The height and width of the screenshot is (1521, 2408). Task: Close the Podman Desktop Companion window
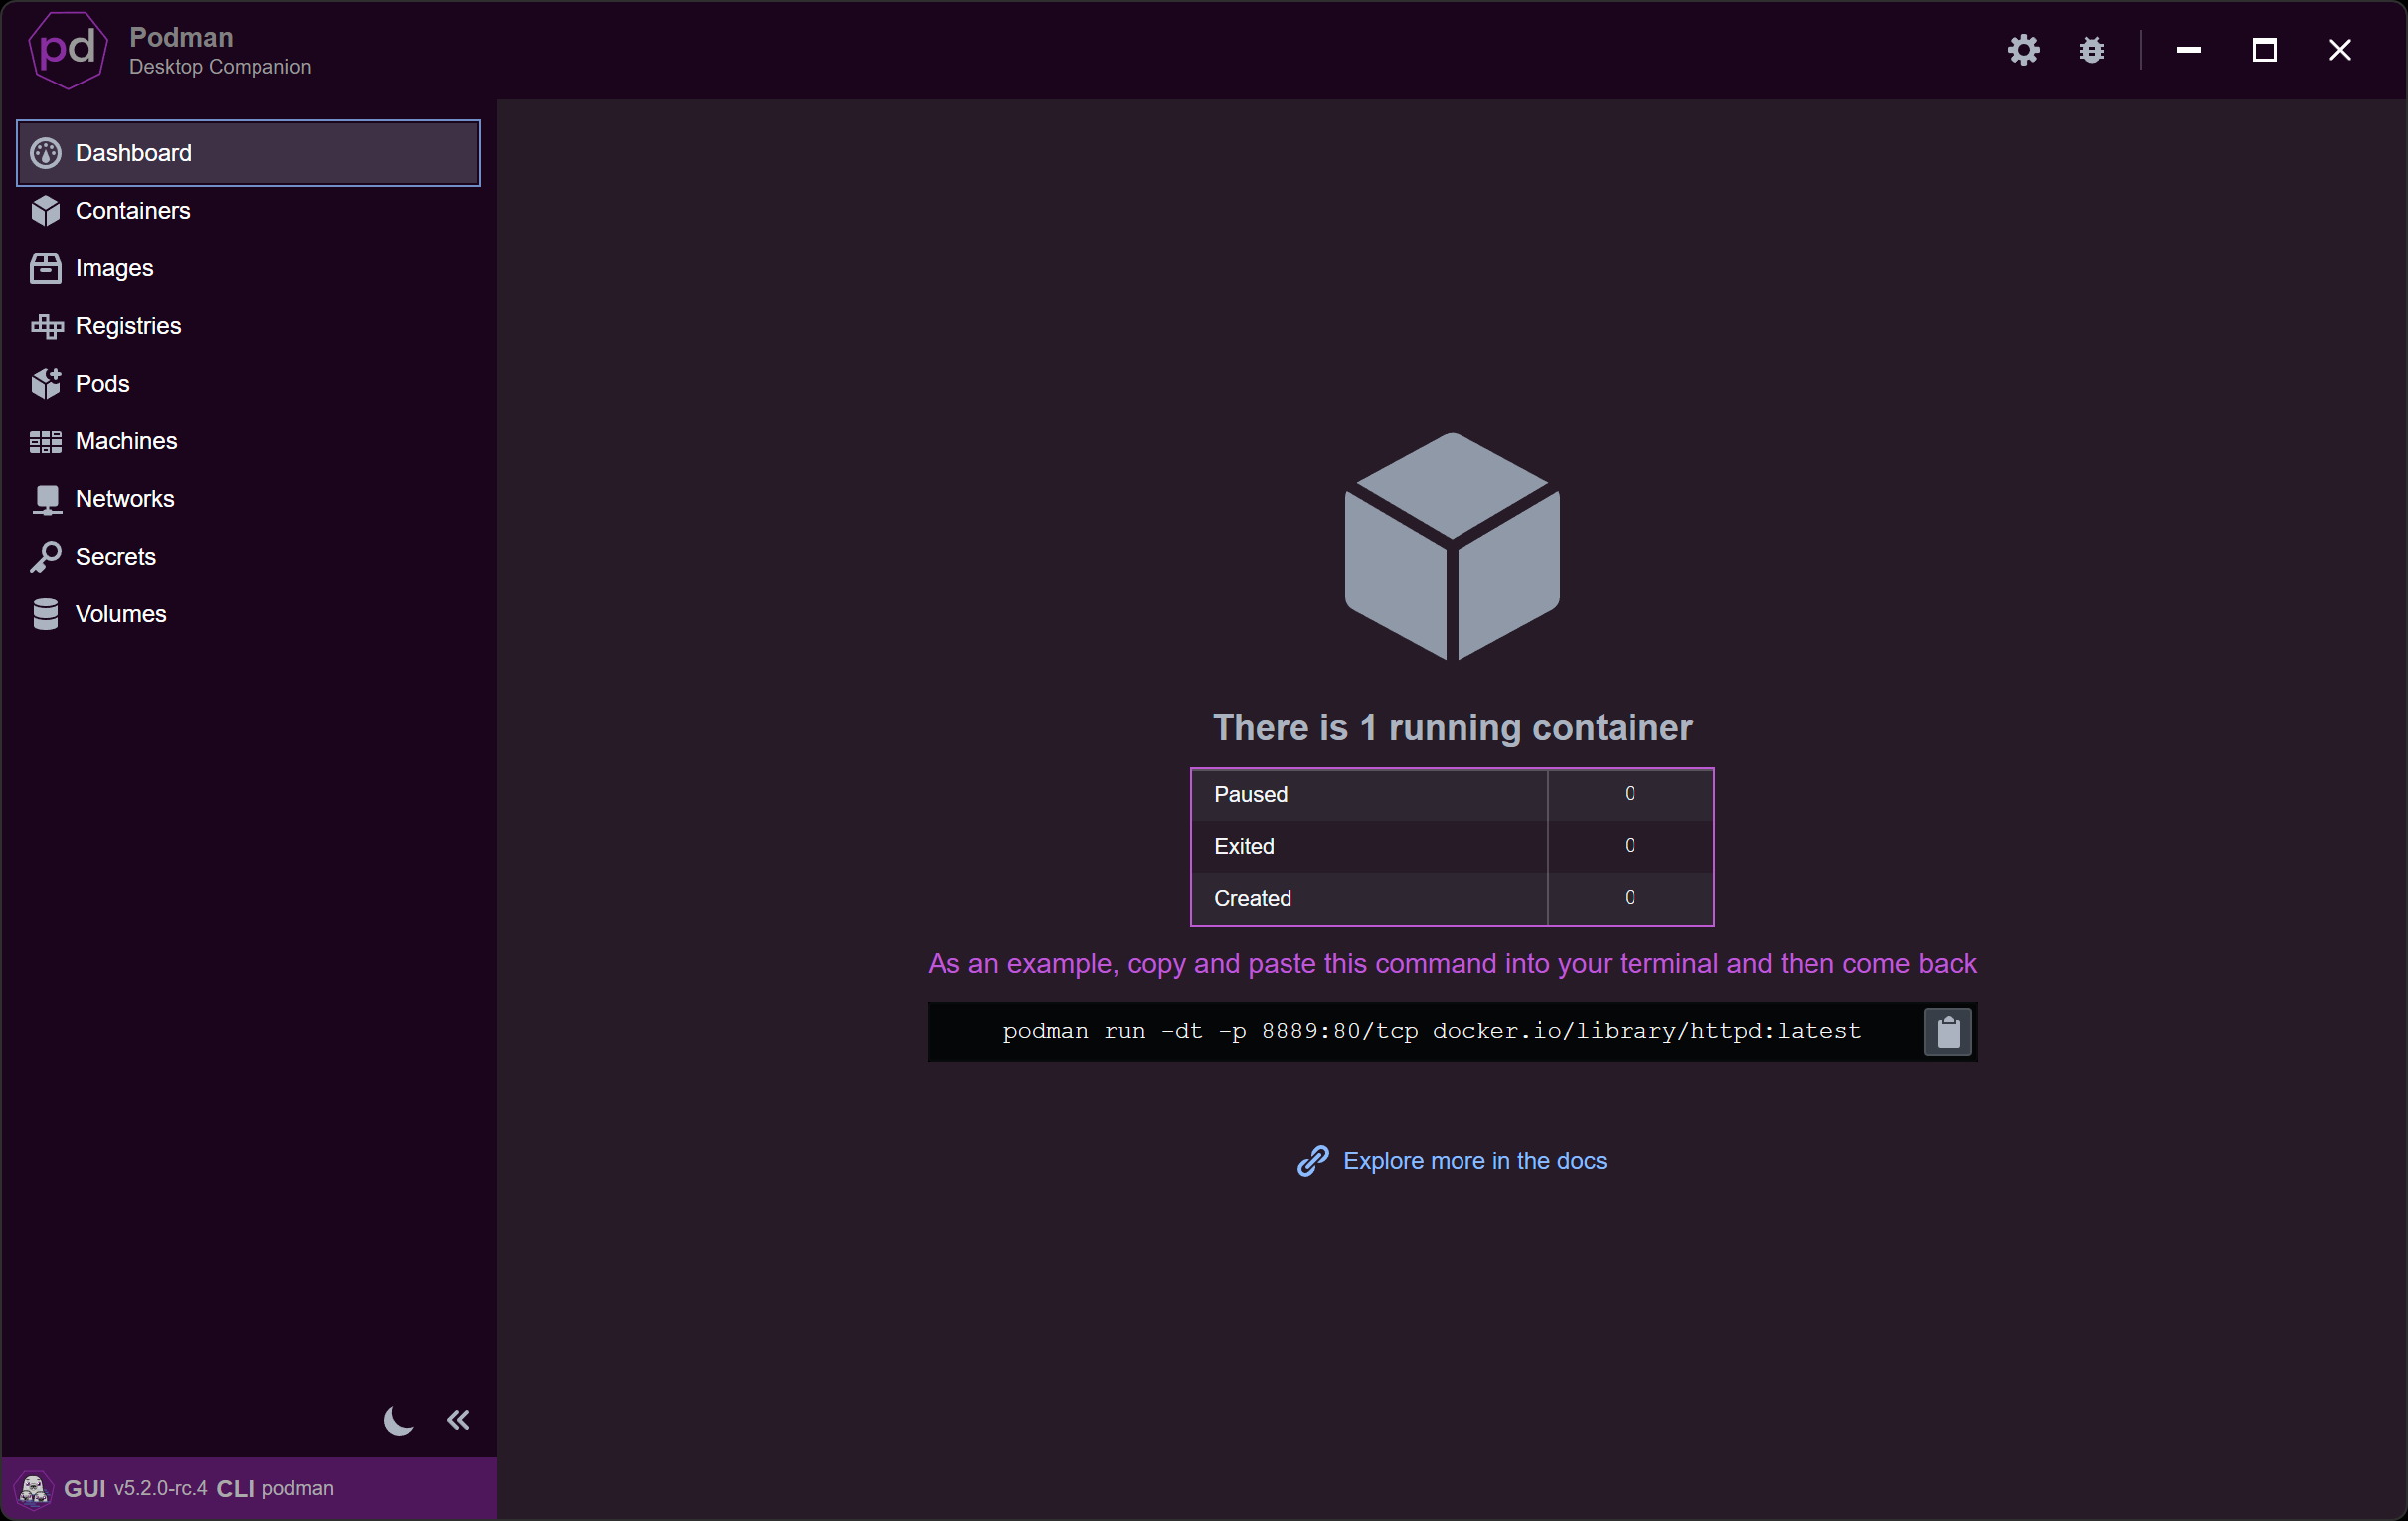coord(2339,50)
